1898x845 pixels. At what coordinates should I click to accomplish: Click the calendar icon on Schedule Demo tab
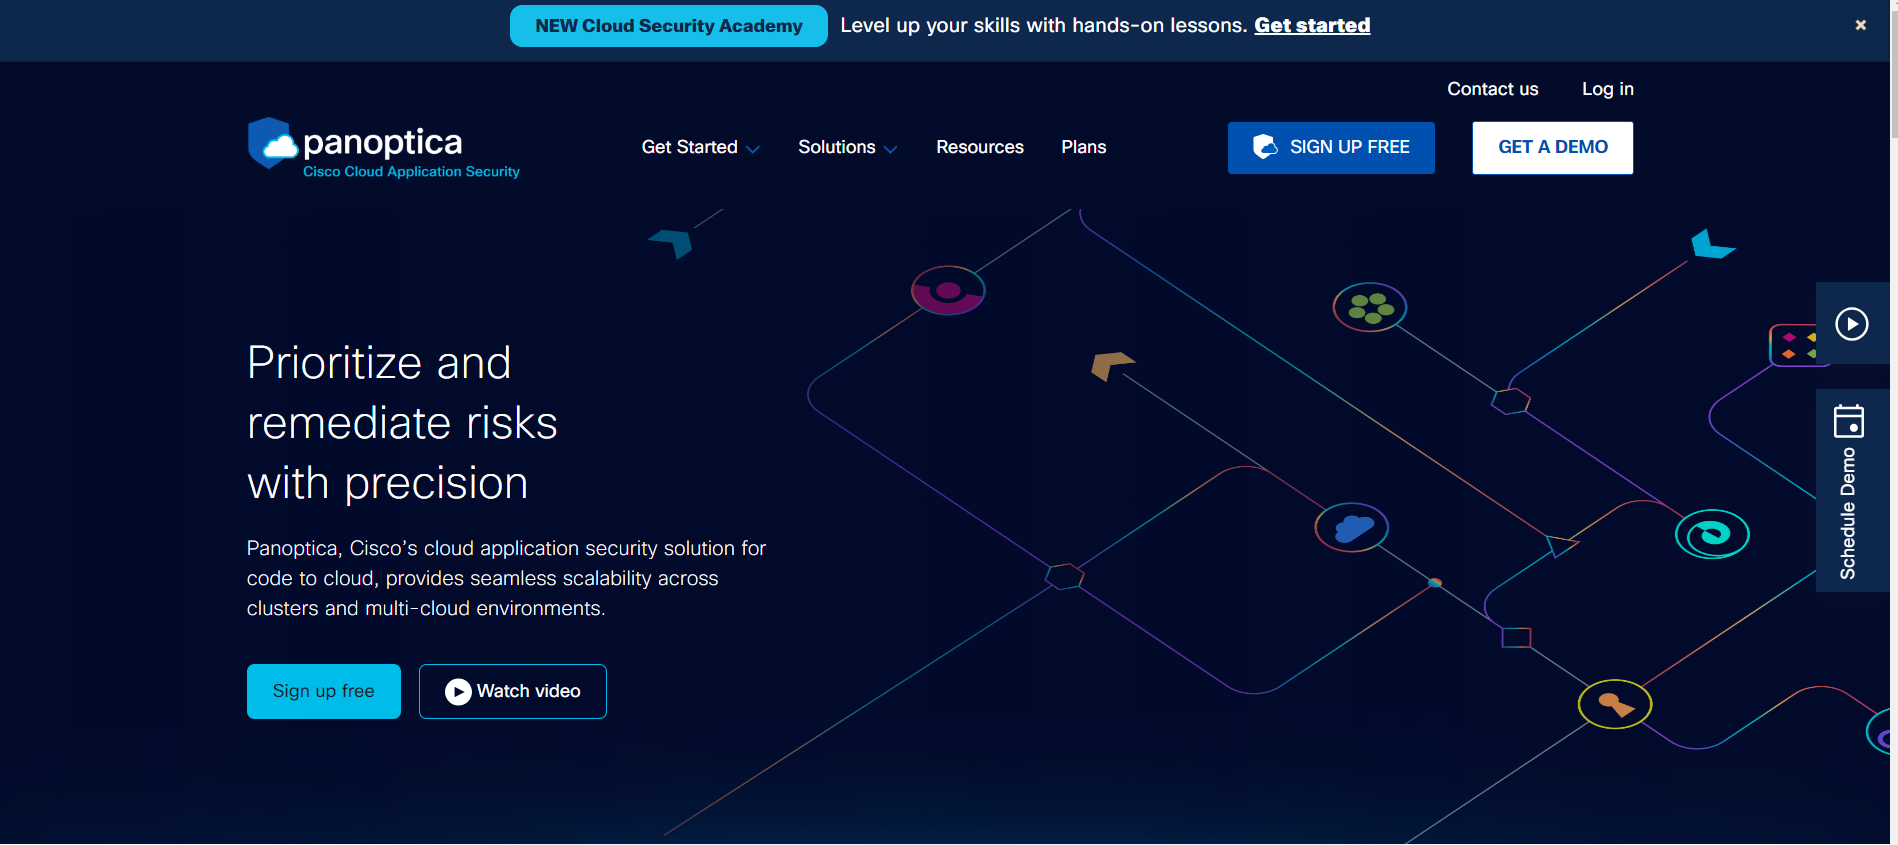coord(1849,421)
